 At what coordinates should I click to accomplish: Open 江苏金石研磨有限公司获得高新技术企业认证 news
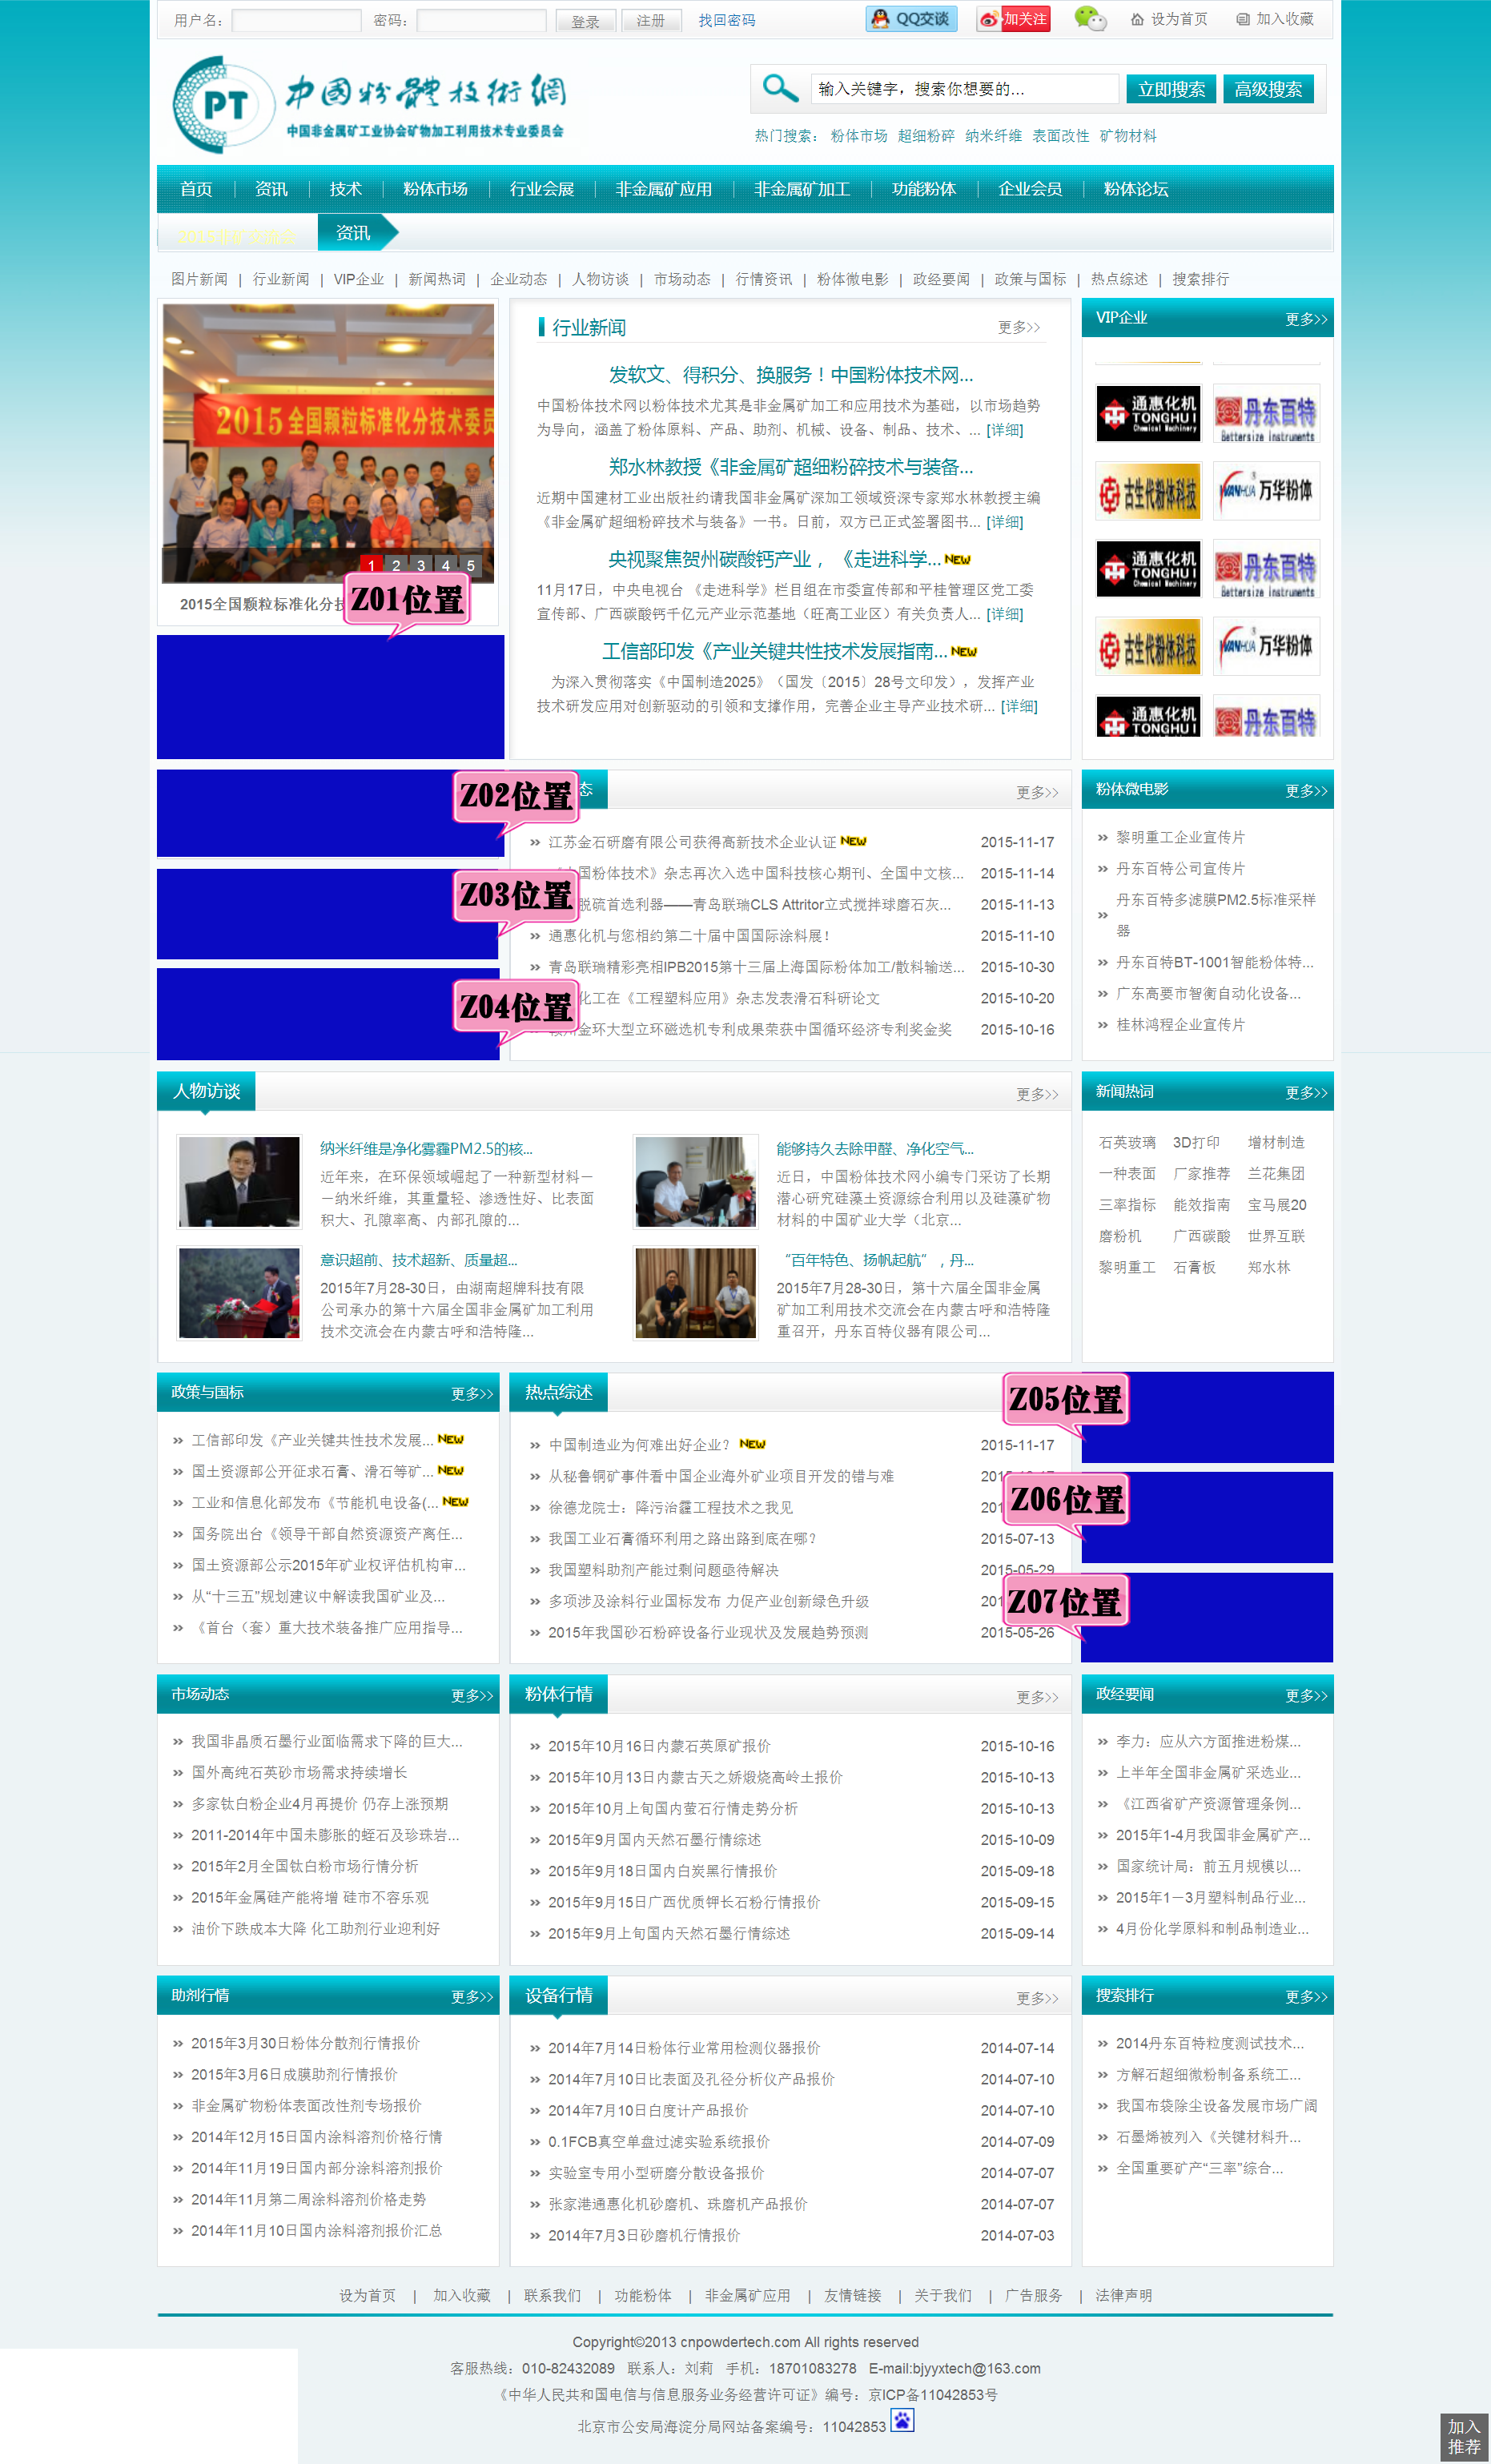[x=692, y=842]
